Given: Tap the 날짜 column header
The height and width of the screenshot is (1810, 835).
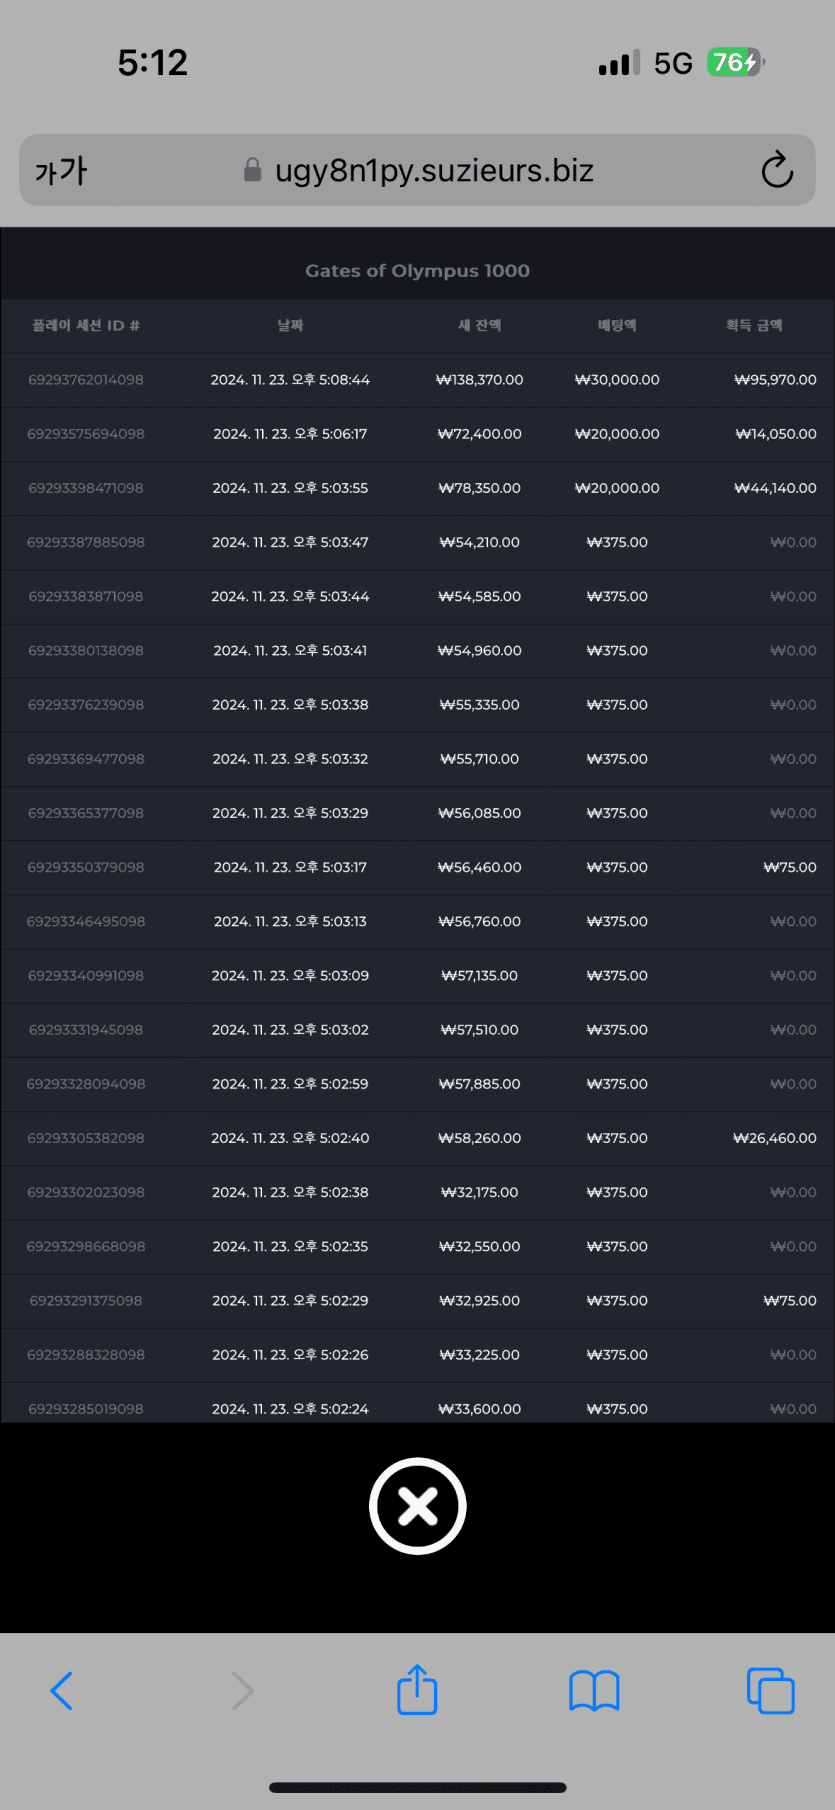Looking at the screenshot, I should click(290, 326).
